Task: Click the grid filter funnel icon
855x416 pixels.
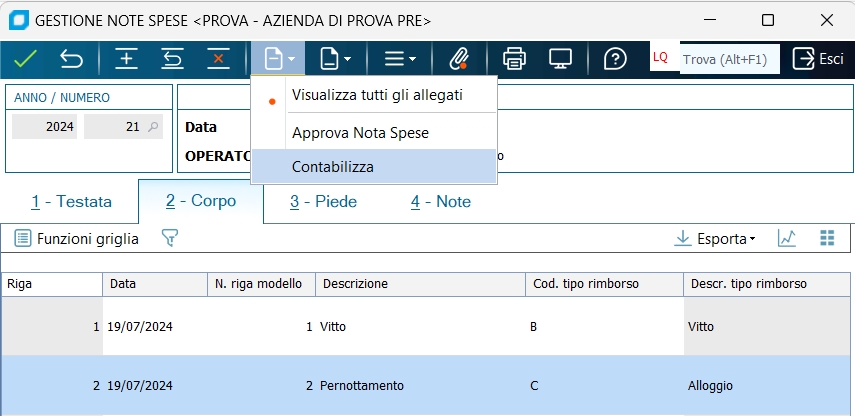Action: (x=170, y=238)
